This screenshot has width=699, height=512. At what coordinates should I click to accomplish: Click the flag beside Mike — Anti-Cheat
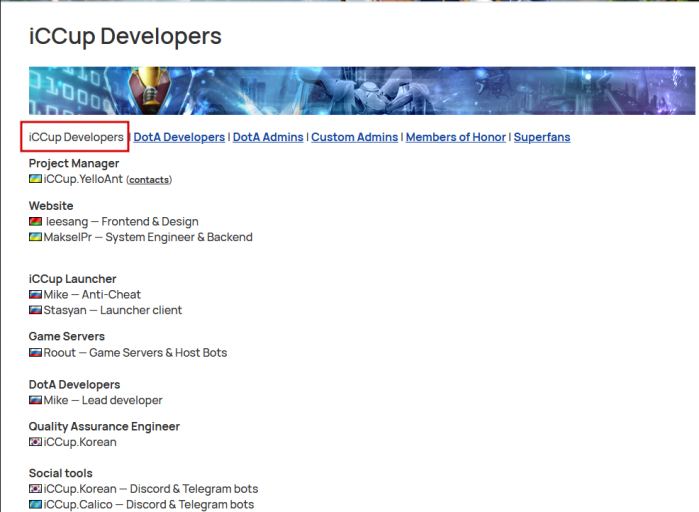click(x=35, y=295)
